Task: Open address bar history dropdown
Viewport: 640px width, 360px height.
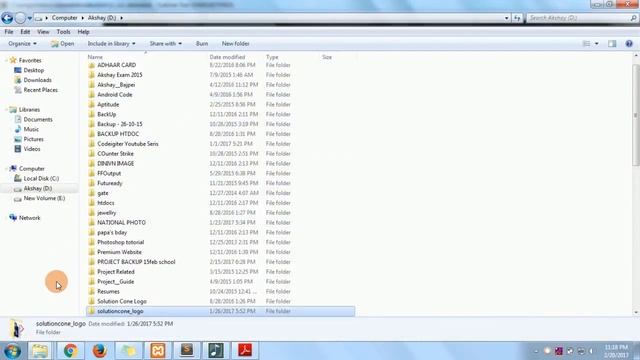Action: pos(507,18)
